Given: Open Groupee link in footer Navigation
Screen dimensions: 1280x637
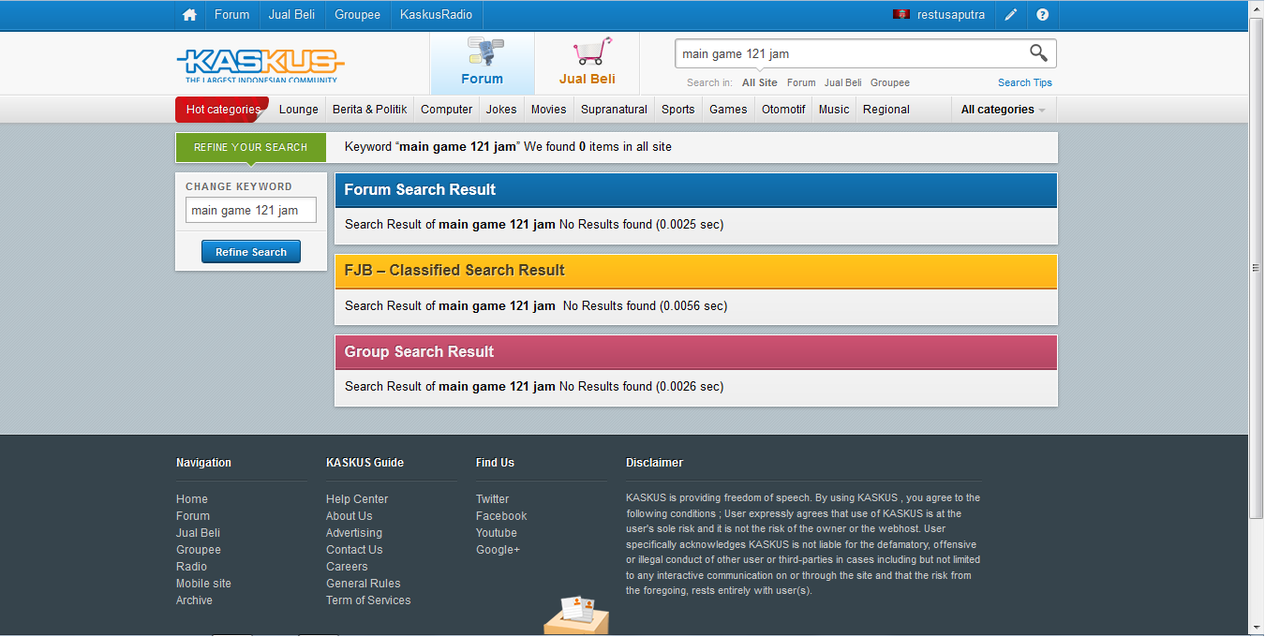Looking at the screenshot, I should pos(199,550).
